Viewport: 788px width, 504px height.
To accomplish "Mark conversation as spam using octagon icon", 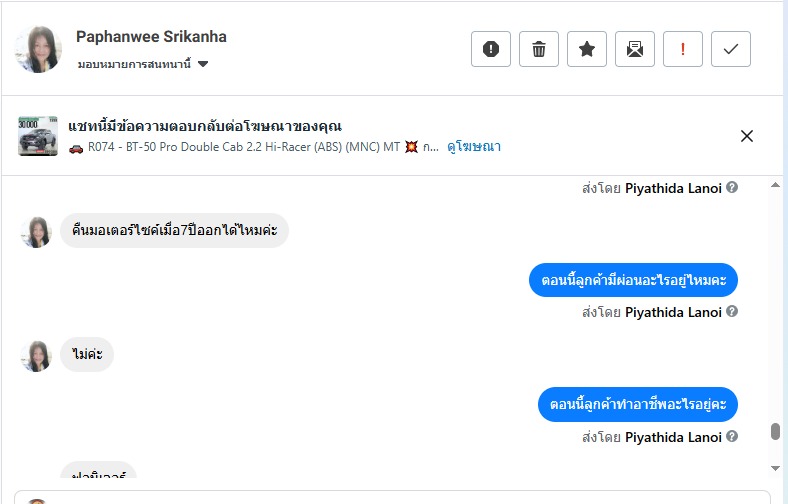I will coord(491,49).
